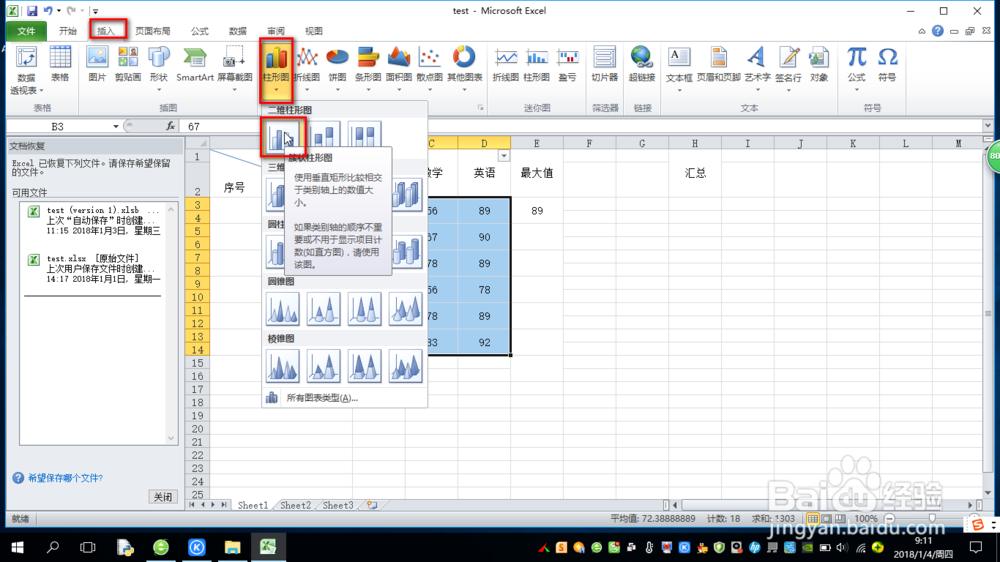Insert a signature line (签名行)
The height and width of the screenshot is (562, 1000).
[x=788, y=69]
